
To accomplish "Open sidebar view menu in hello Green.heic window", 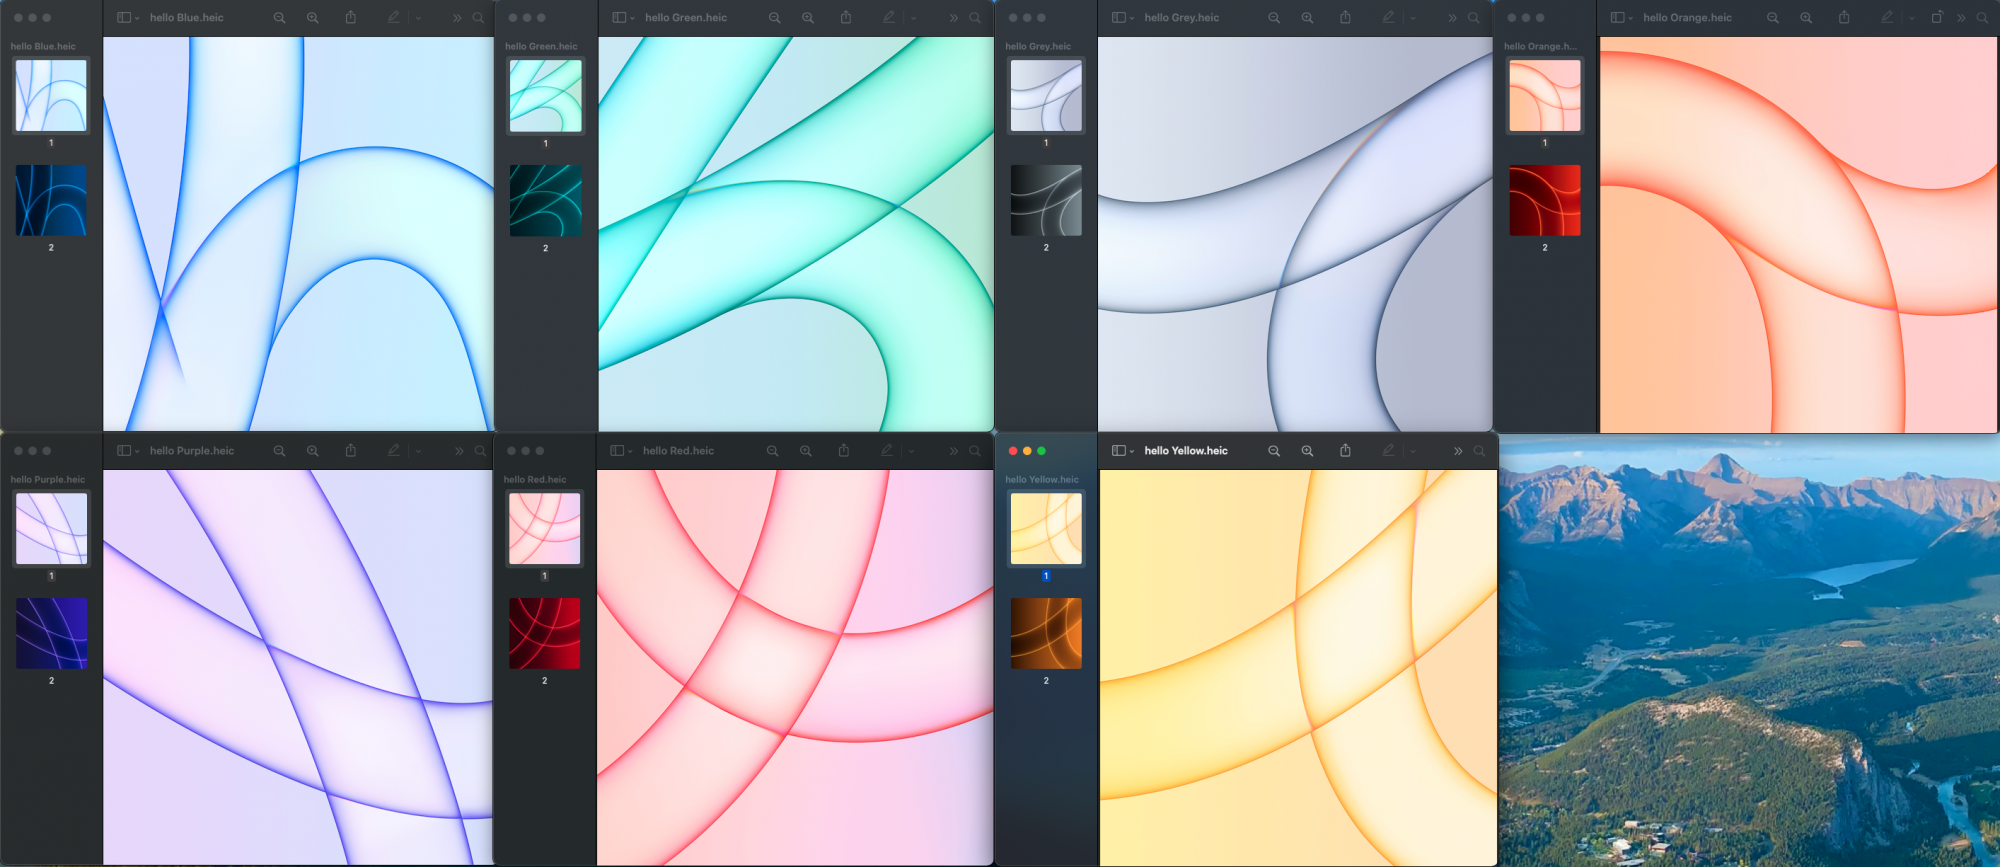I will pyautogui.click(x=622, y=18).
